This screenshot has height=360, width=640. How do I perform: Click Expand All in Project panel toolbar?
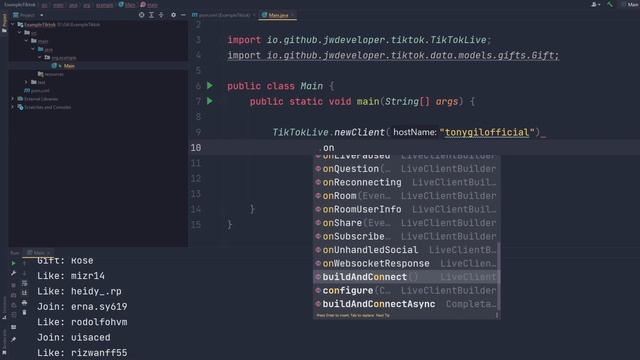(151, 15)
